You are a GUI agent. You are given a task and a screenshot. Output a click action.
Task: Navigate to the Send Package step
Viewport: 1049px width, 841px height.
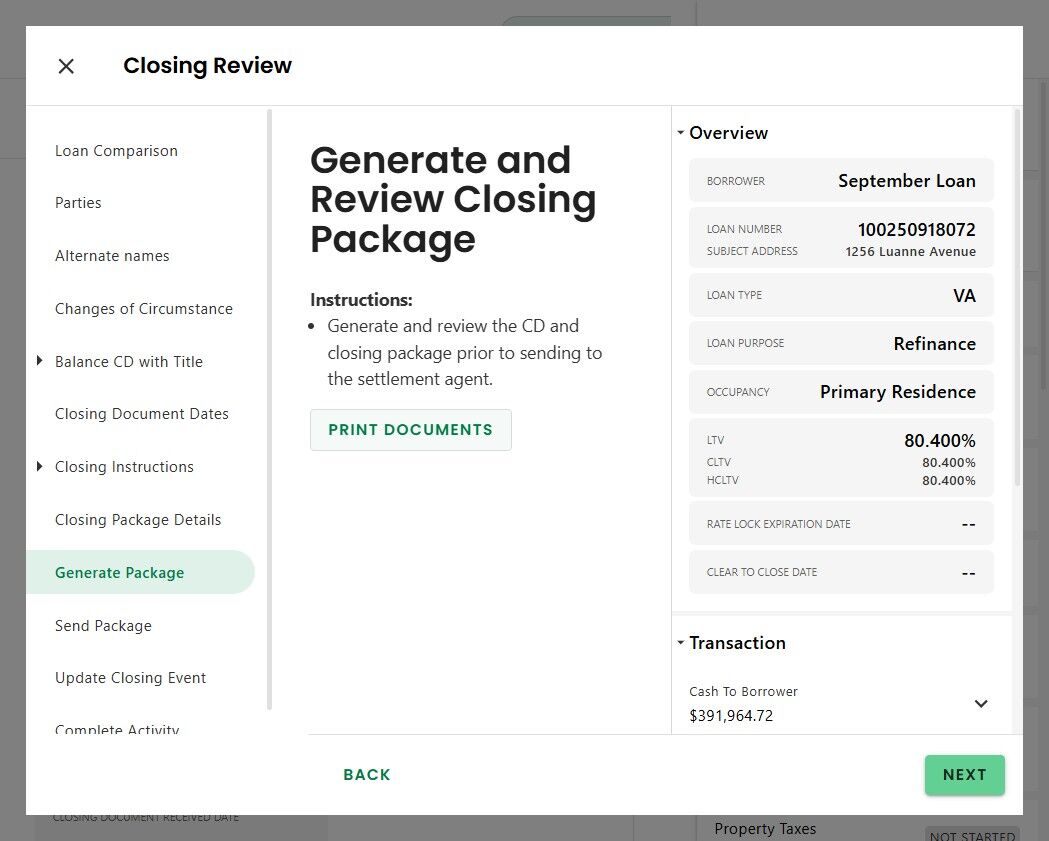(x=103, y=626)
